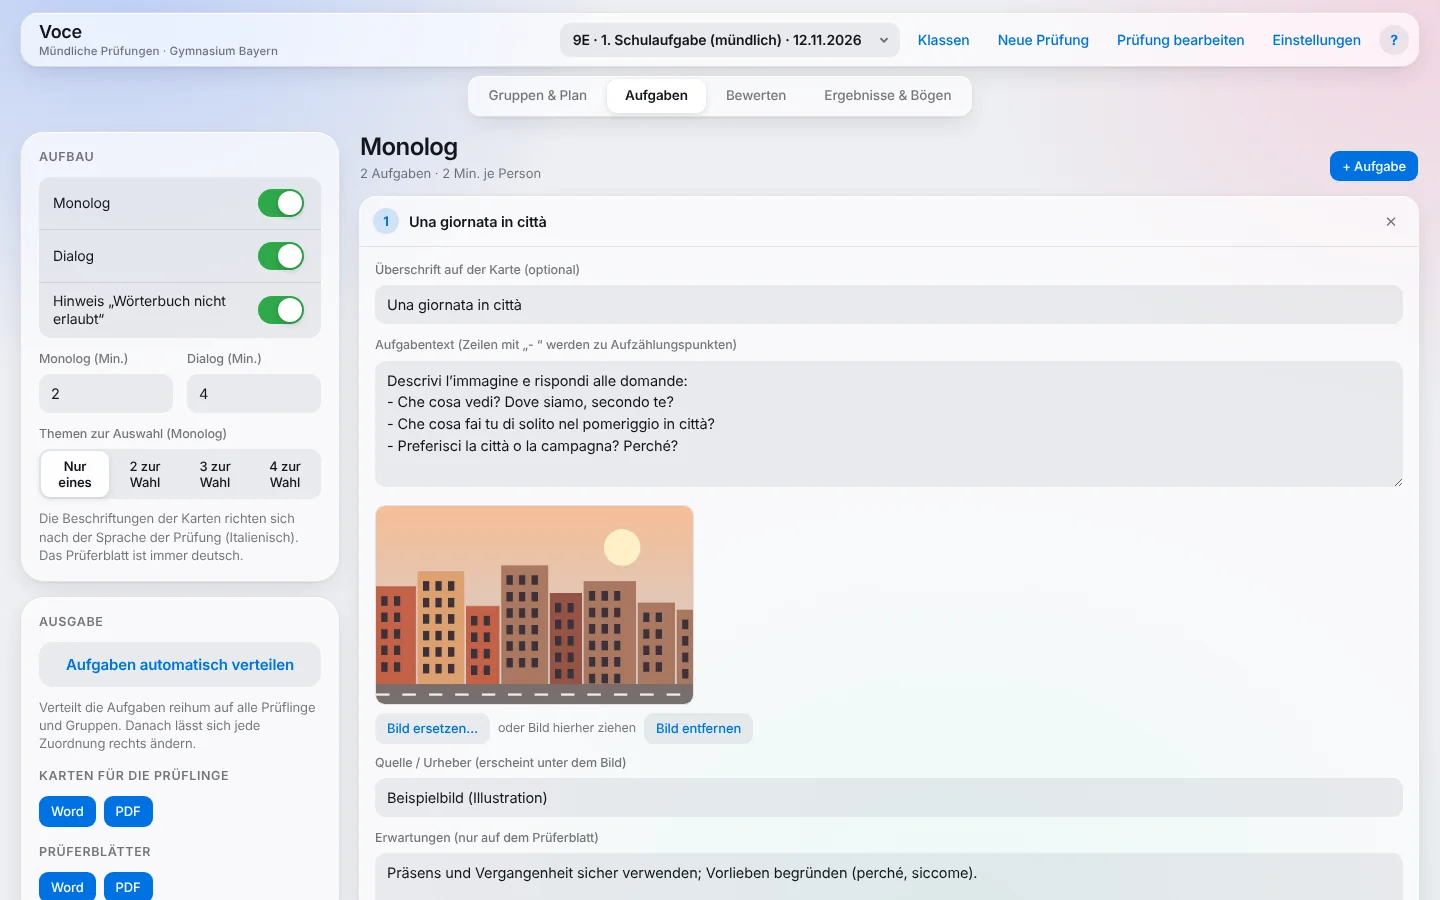The width and height of the screenshot is (1440, 900).
Task: Add a new task with + Aufgabe
Action: coord(1374,166)
